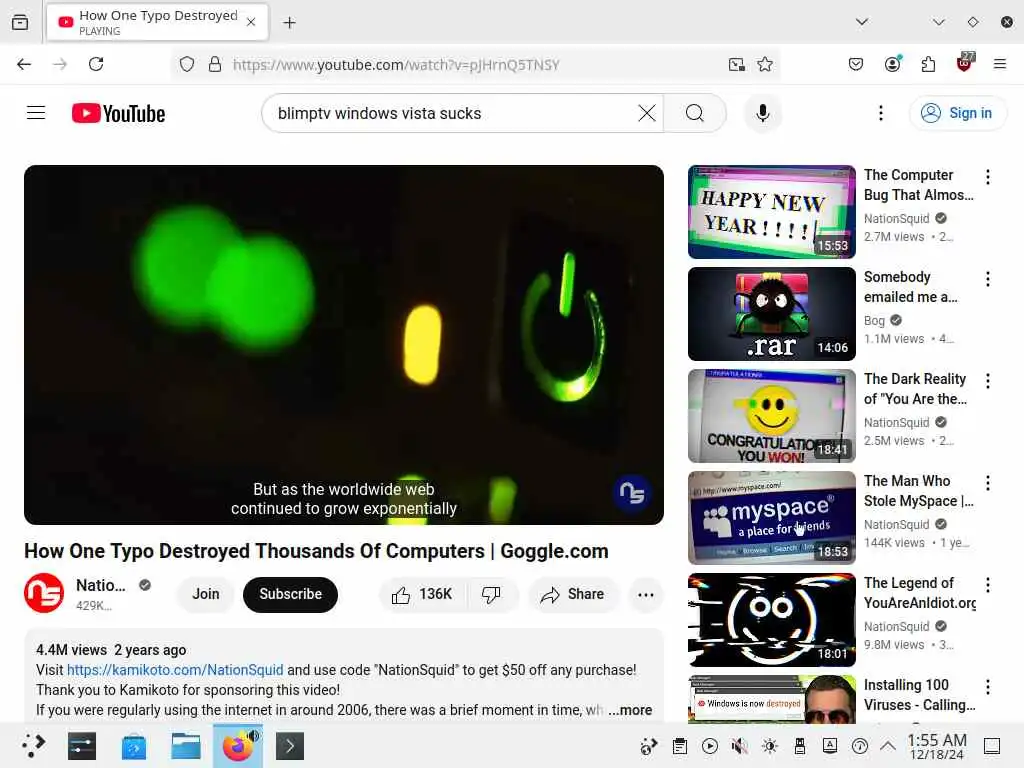Image resolution: width=1024 pixels, height=768 pixels.
Task: Open Discover software store taskbar icon
Action: pyautogui.click(x=134, y=746)
